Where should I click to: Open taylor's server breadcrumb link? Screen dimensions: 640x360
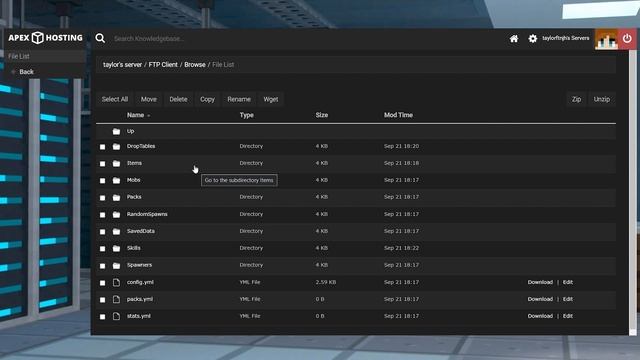[x=122, y=65]
